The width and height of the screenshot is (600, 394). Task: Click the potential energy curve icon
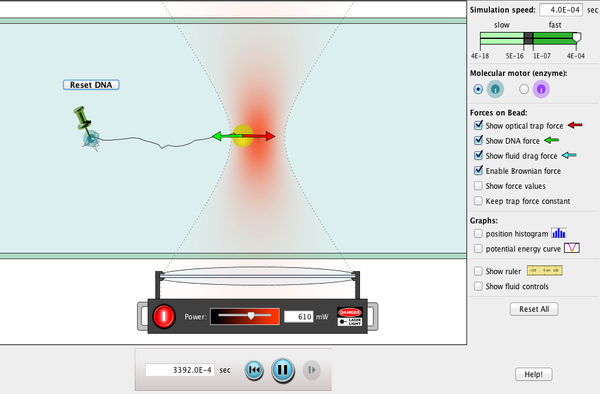(572, 248)
